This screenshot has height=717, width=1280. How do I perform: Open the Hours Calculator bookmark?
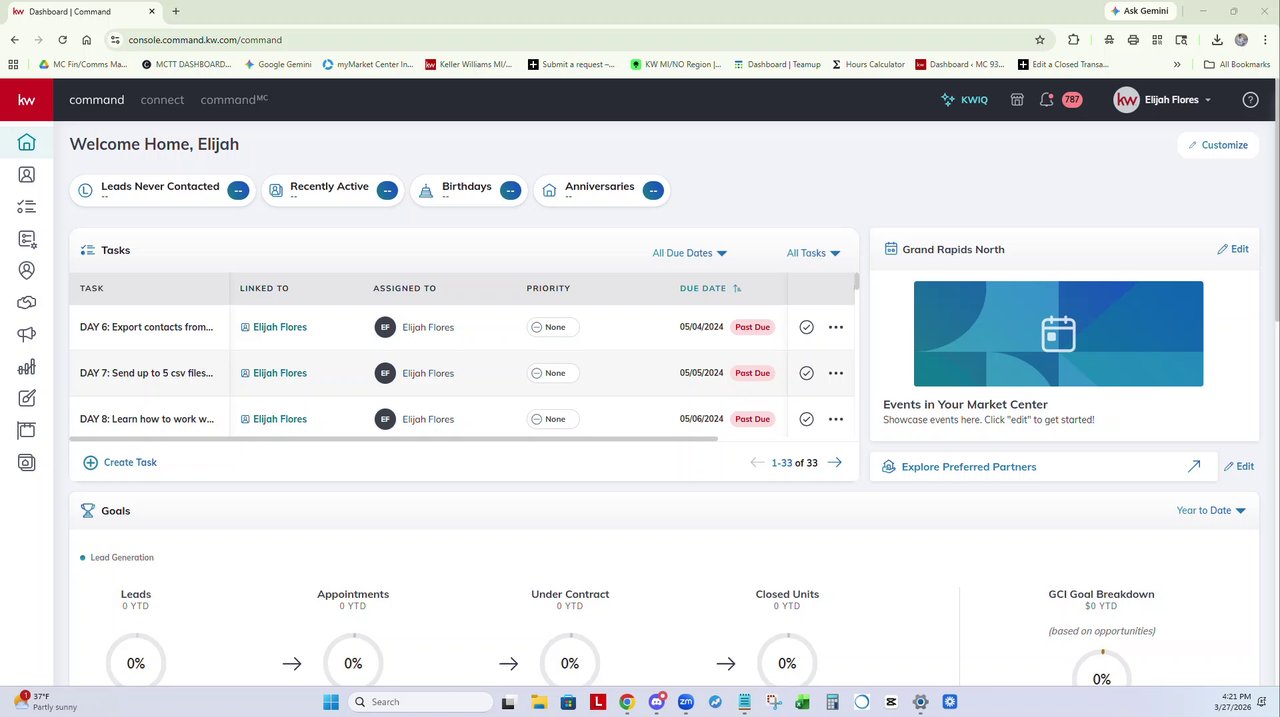867,64
